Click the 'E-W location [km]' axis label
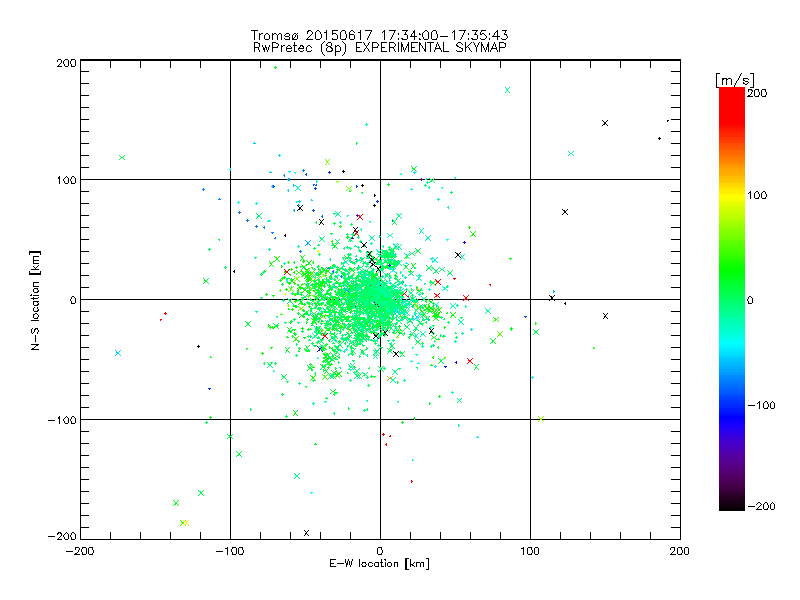Screen dimensions: 800x600 379,564
